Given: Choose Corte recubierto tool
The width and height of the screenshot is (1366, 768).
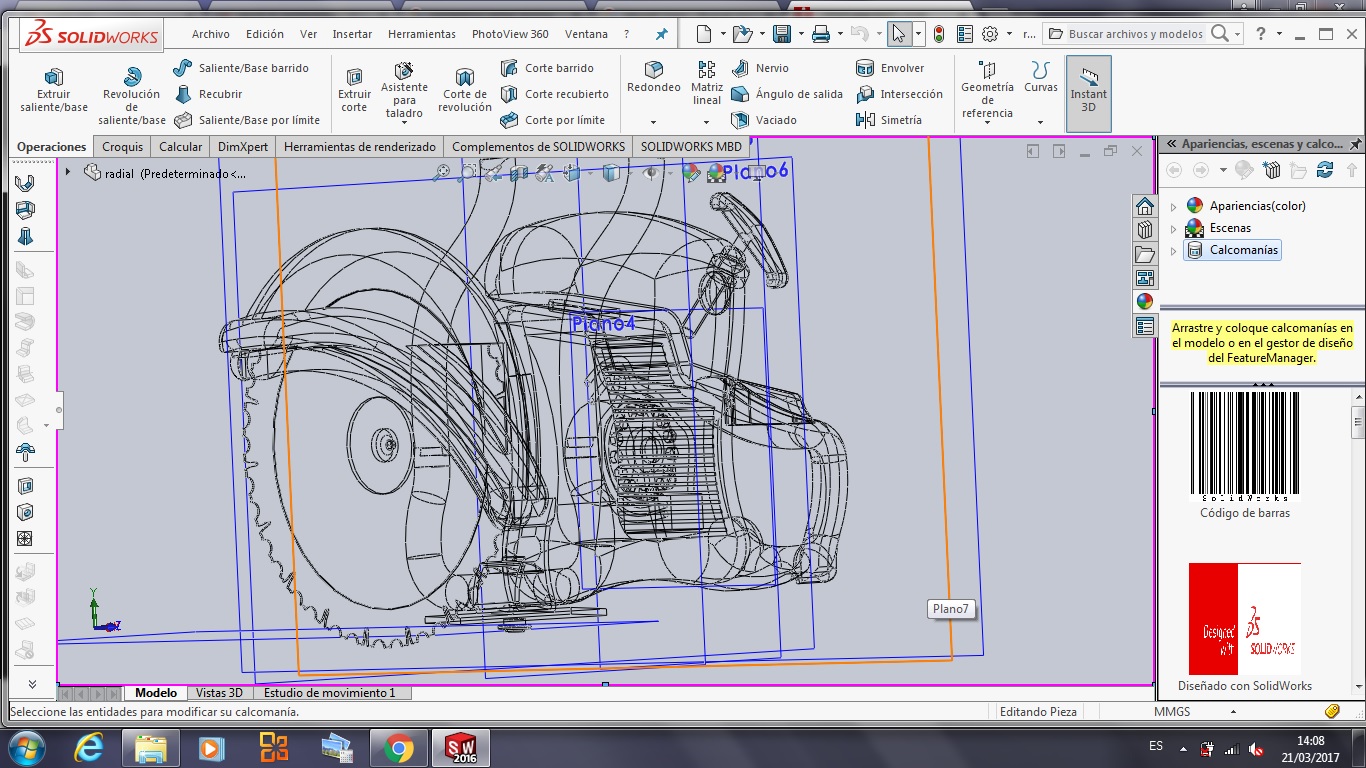Looking at the screenshot, I should coord(554,94).
